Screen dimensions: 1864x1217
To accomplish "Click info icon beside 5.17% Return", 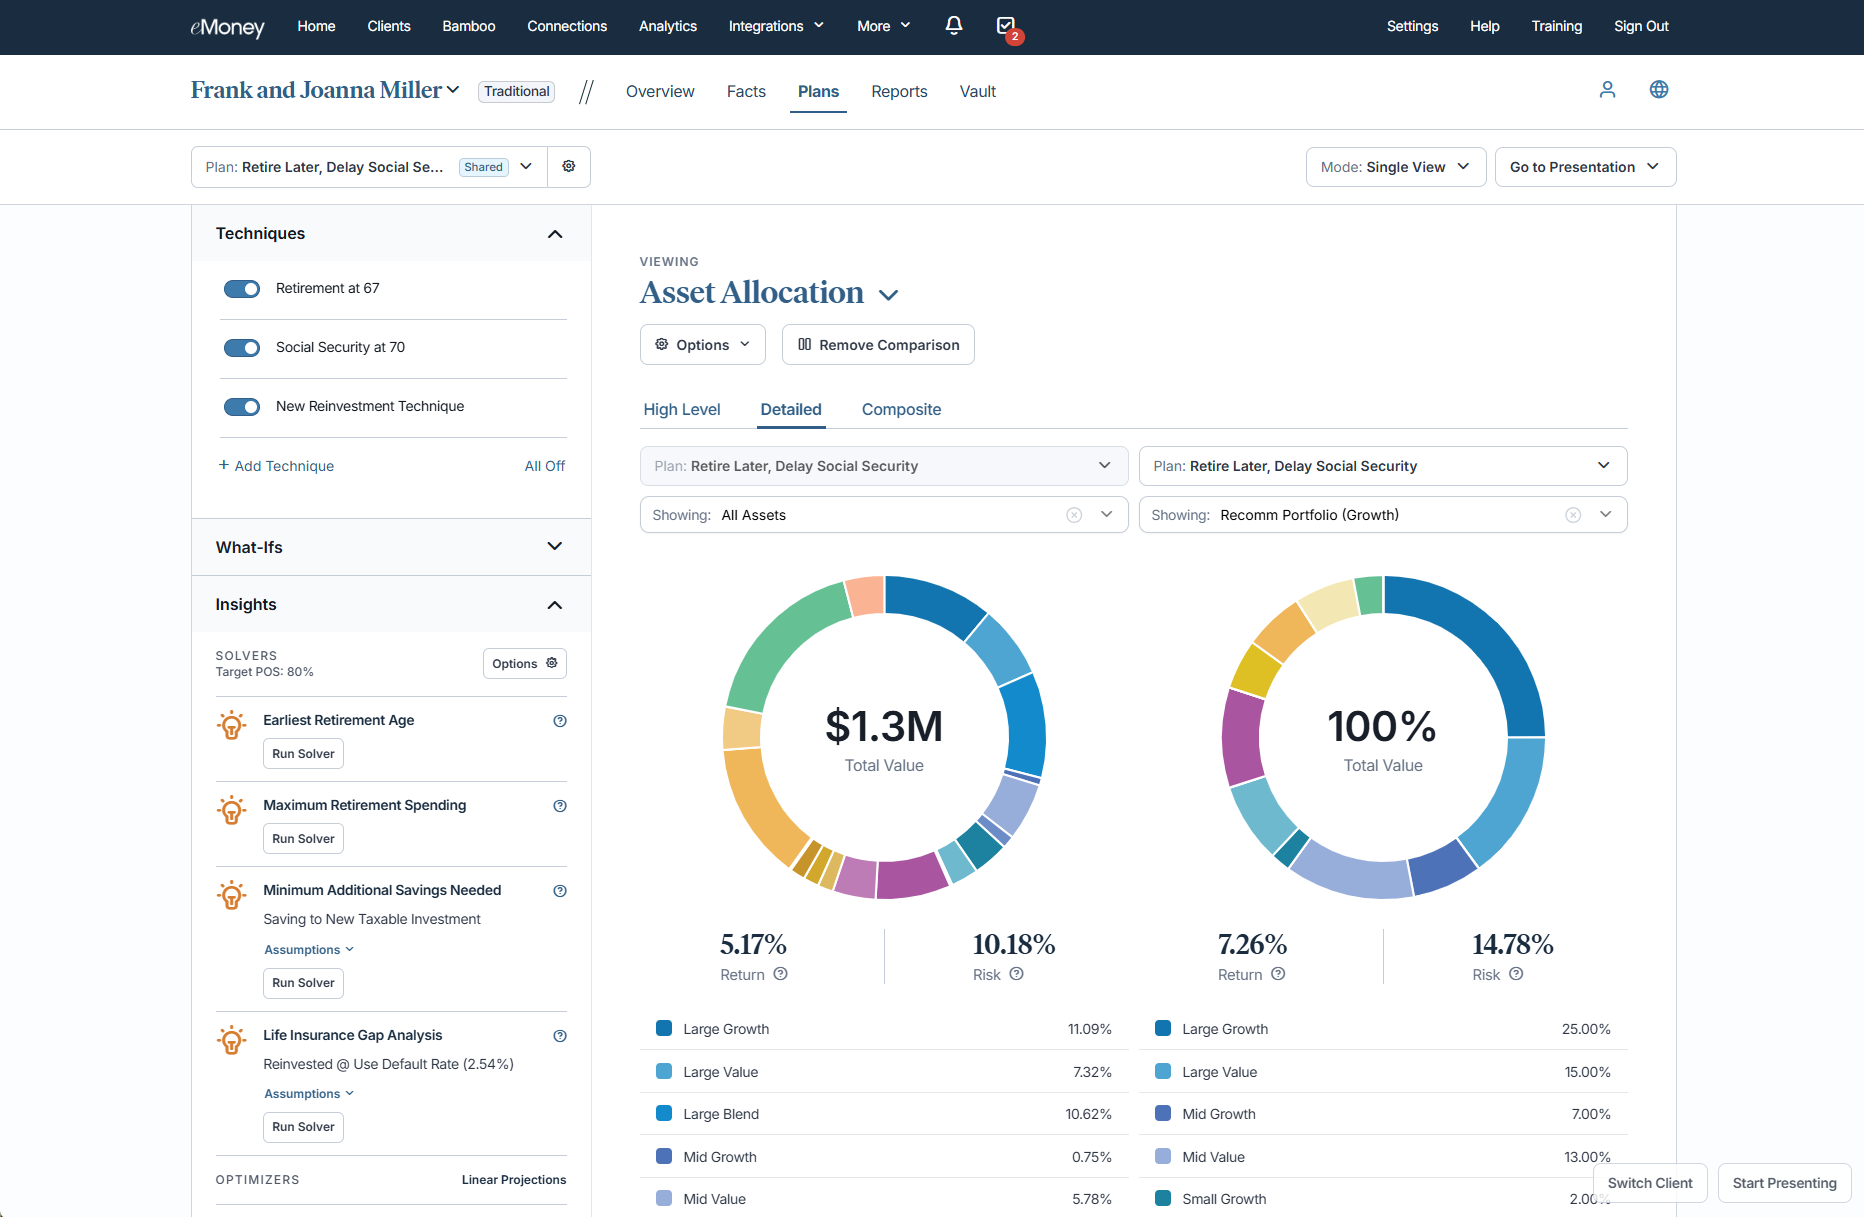I will tap(781, 974).
